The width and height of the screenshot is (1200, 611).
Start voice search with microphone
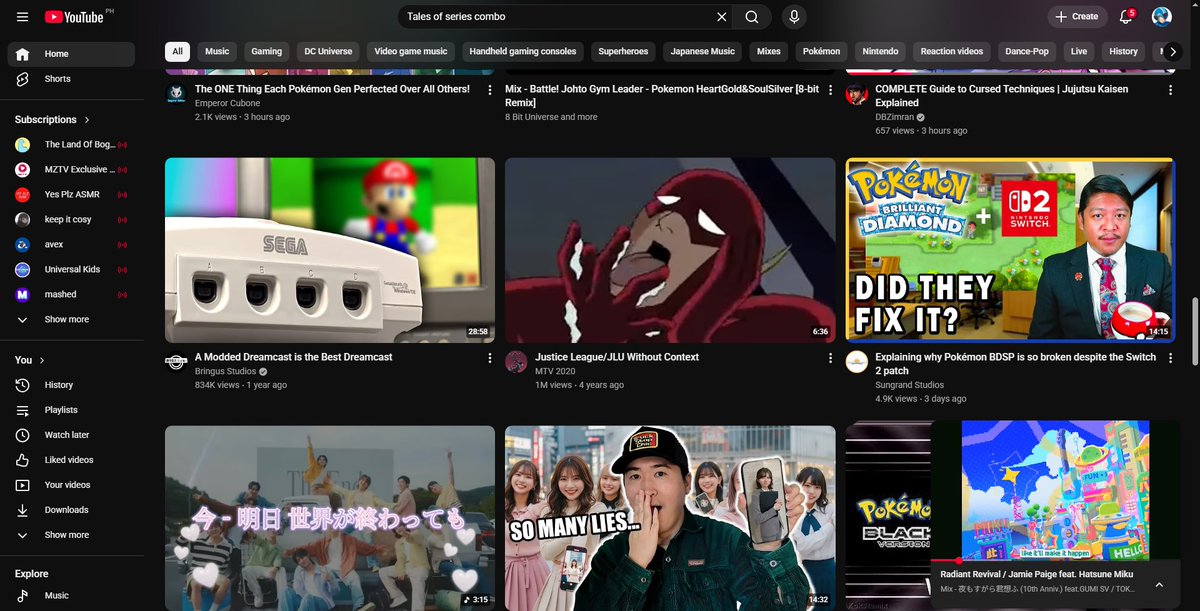794,17
